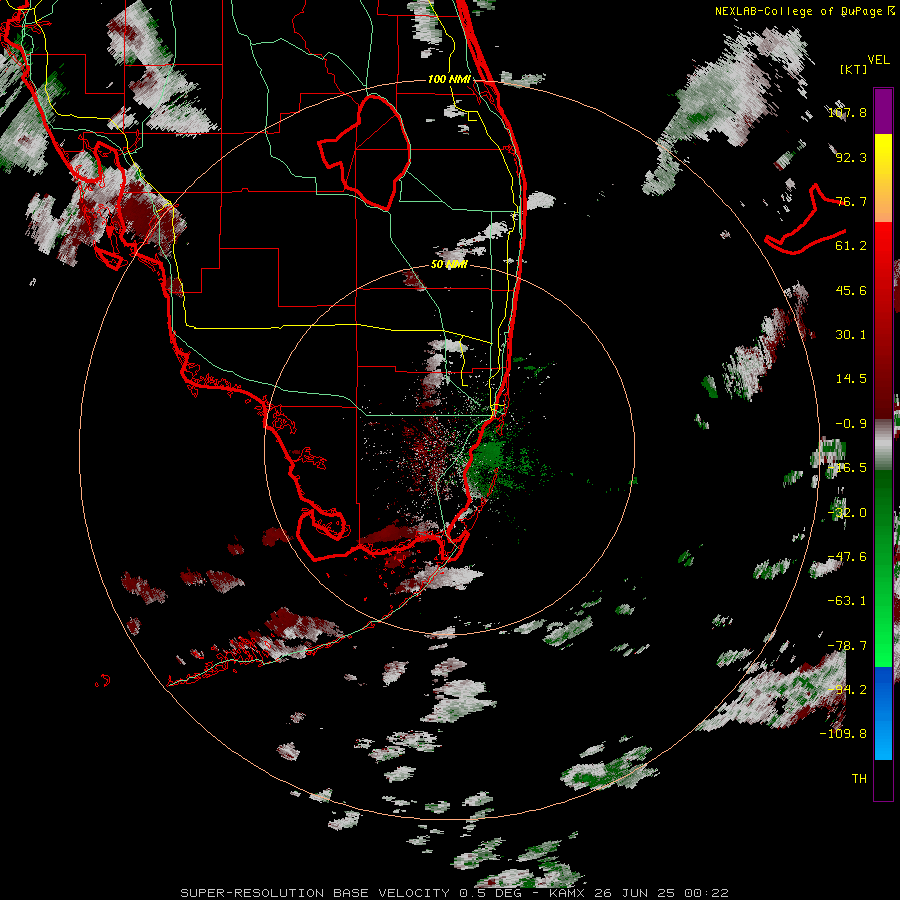Click the 30.1 legend value

click(x=851, y=335)
